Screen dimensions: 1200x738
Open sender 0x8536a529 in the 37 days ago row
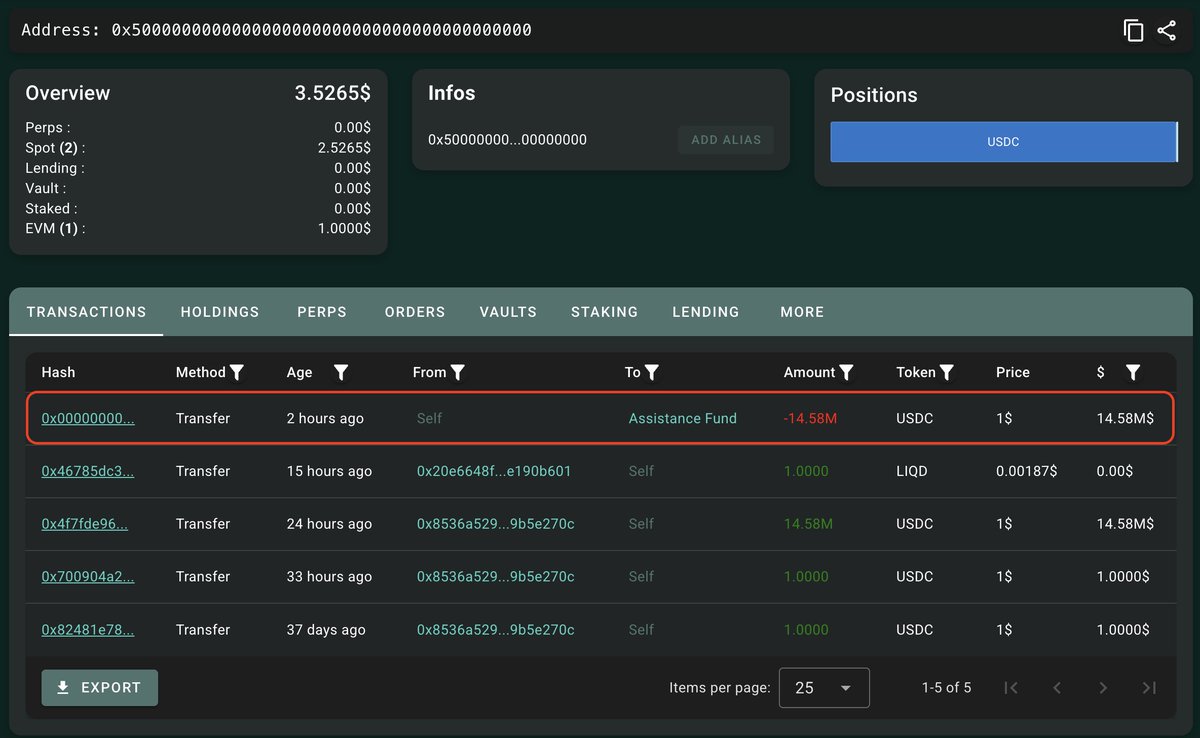pos(496,630)
